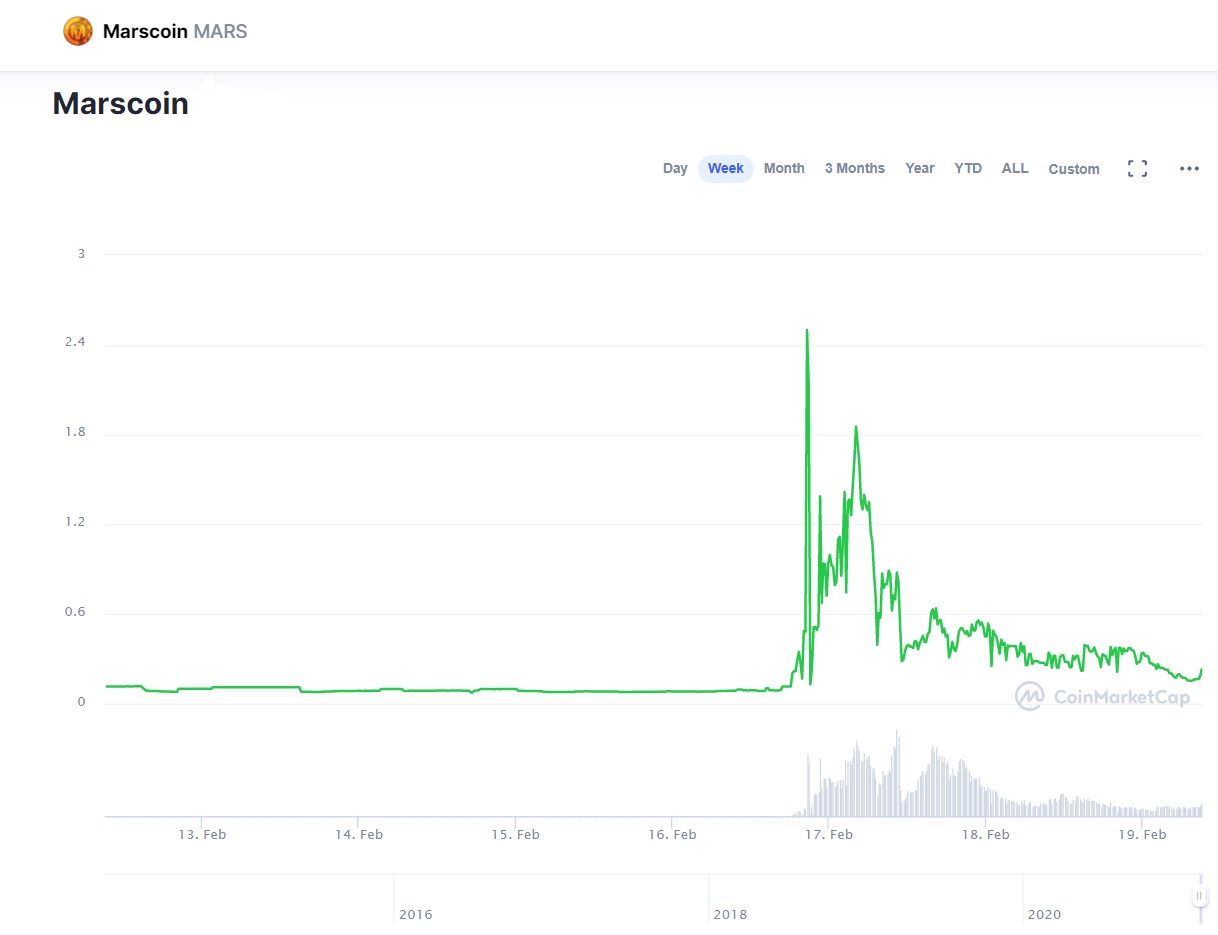Click the 17. Feb axis label
1218x935 pixels.
[829, 834]
